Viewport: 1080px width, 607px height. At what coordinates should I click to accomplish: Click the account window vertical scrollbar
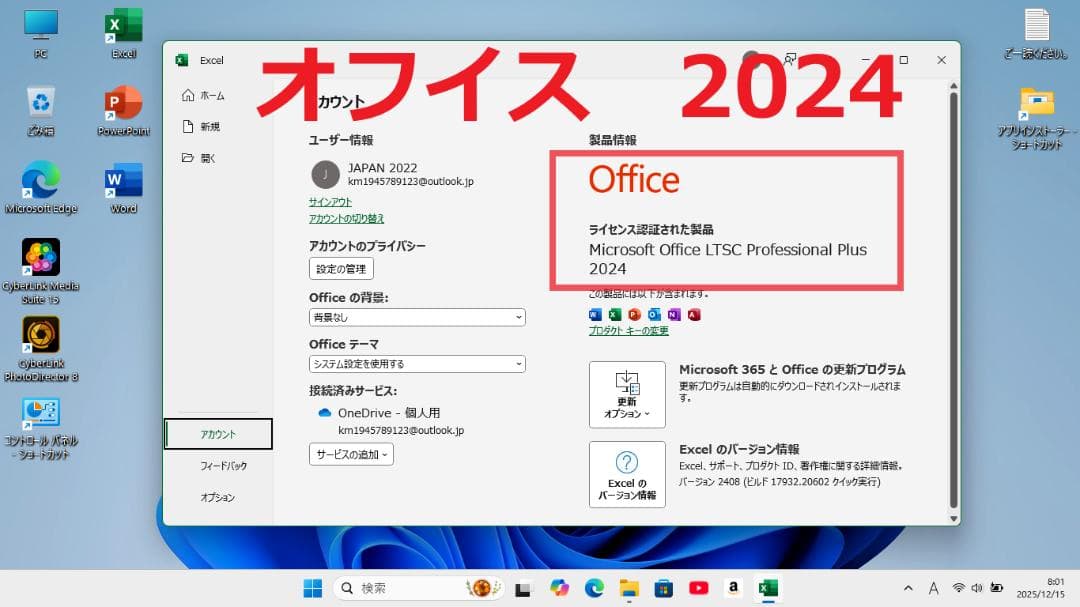click(x=954, y=300)
